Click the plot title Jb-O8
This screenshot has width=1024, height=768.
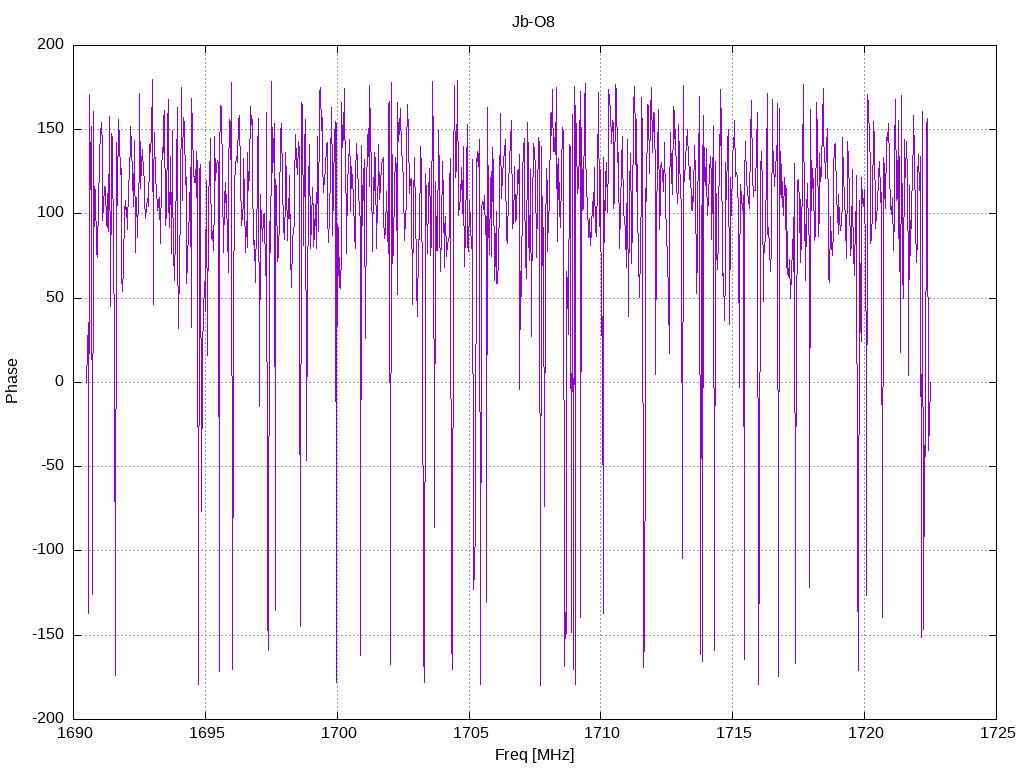[533, 22]
